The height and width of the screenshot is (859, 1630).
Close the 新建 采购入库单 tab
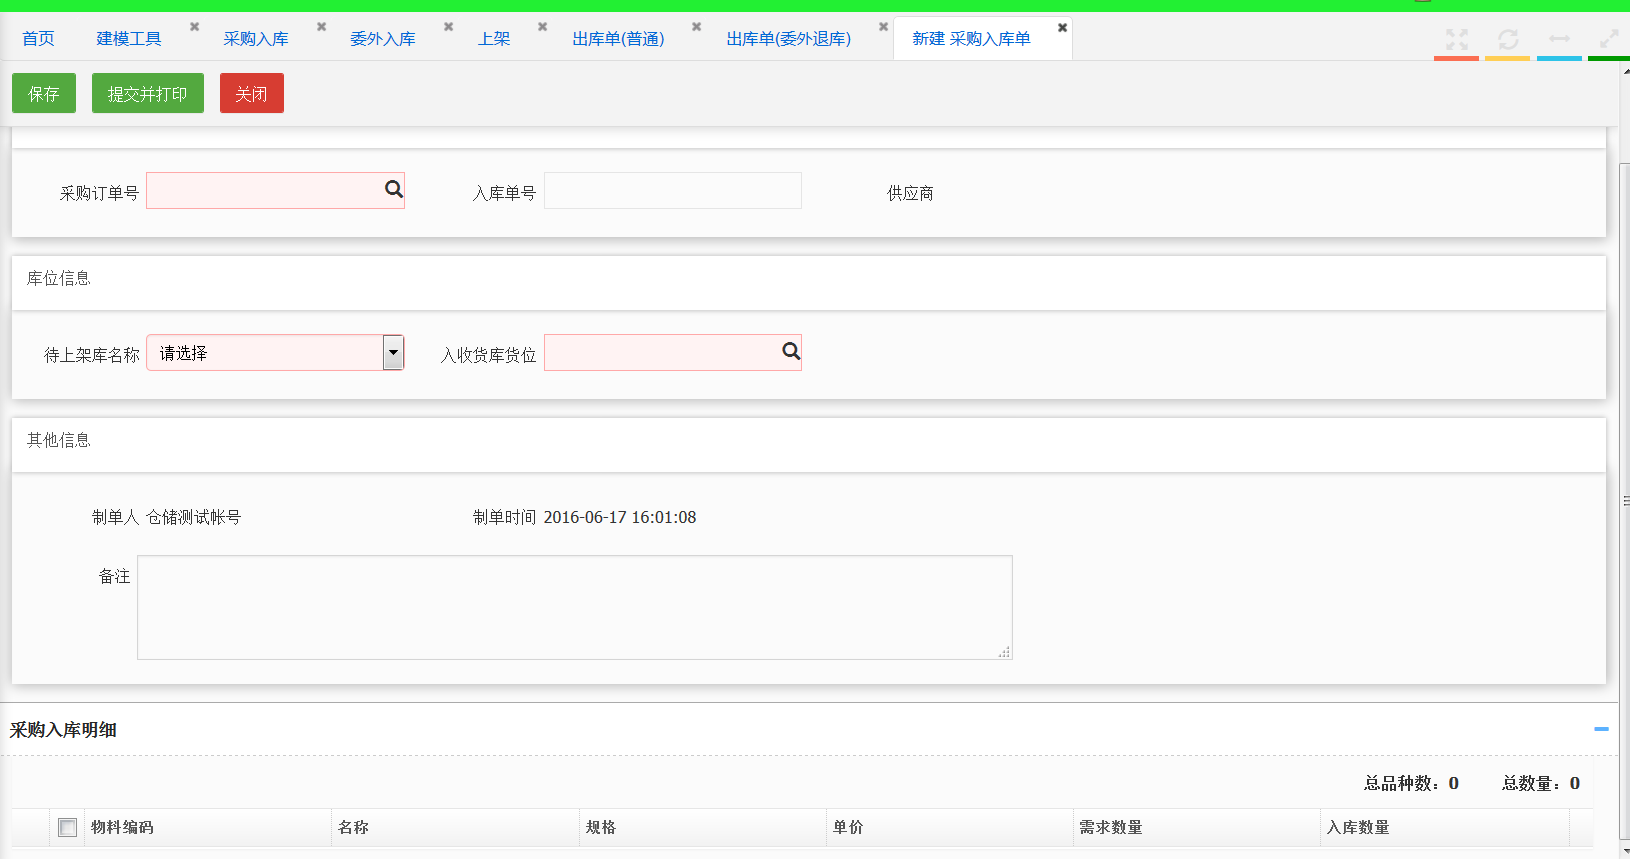click(x=1062, y=28)
